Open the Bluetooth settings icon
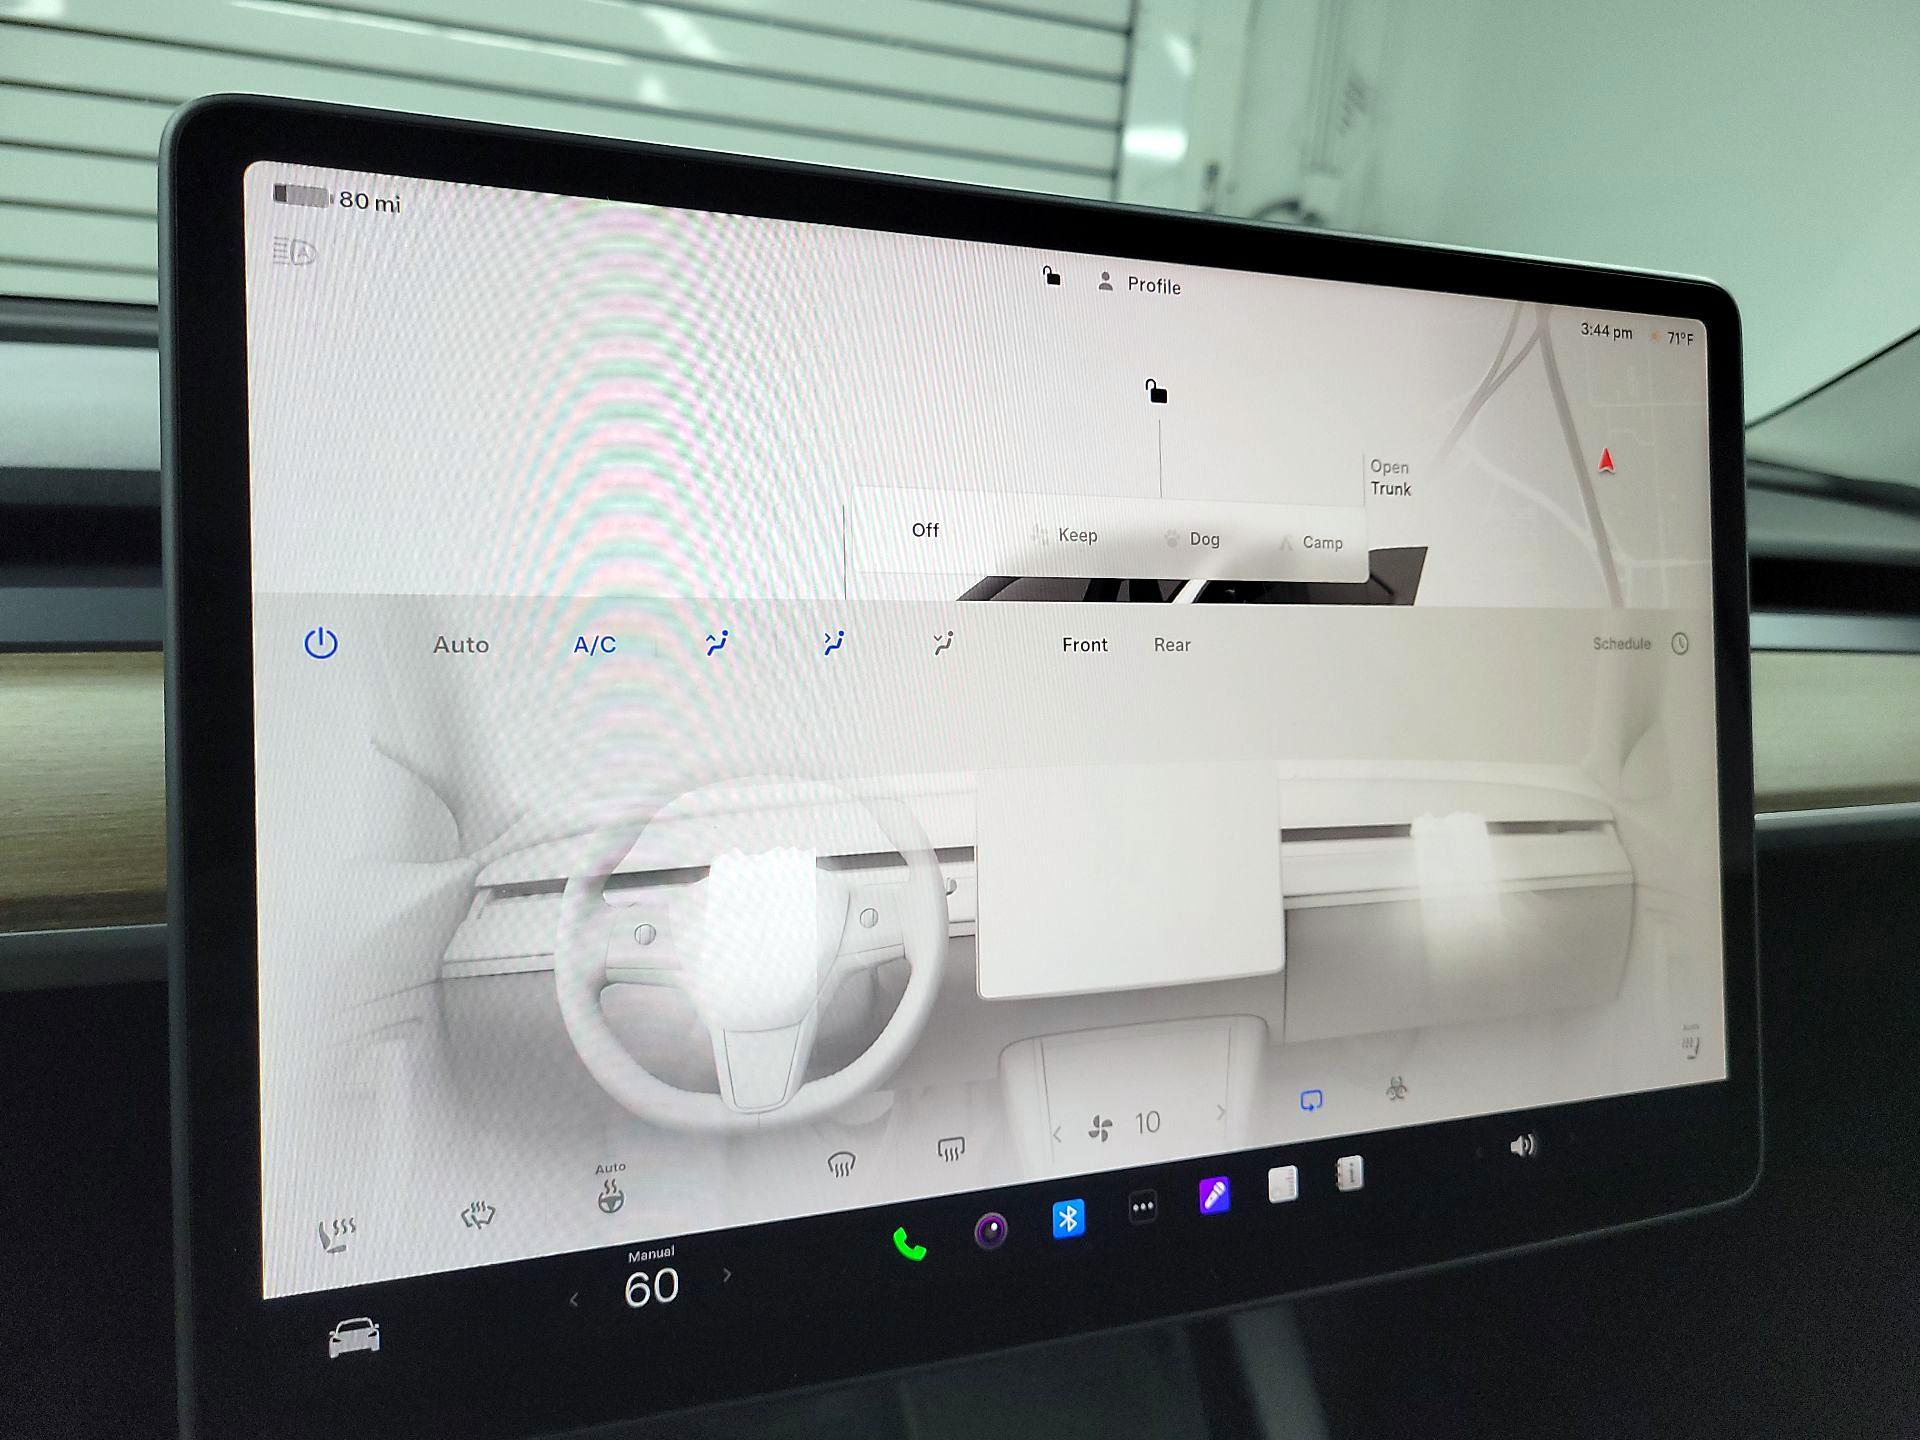The width and height of the screenshot is (1920, 1440). [x=1068, y=1218]
